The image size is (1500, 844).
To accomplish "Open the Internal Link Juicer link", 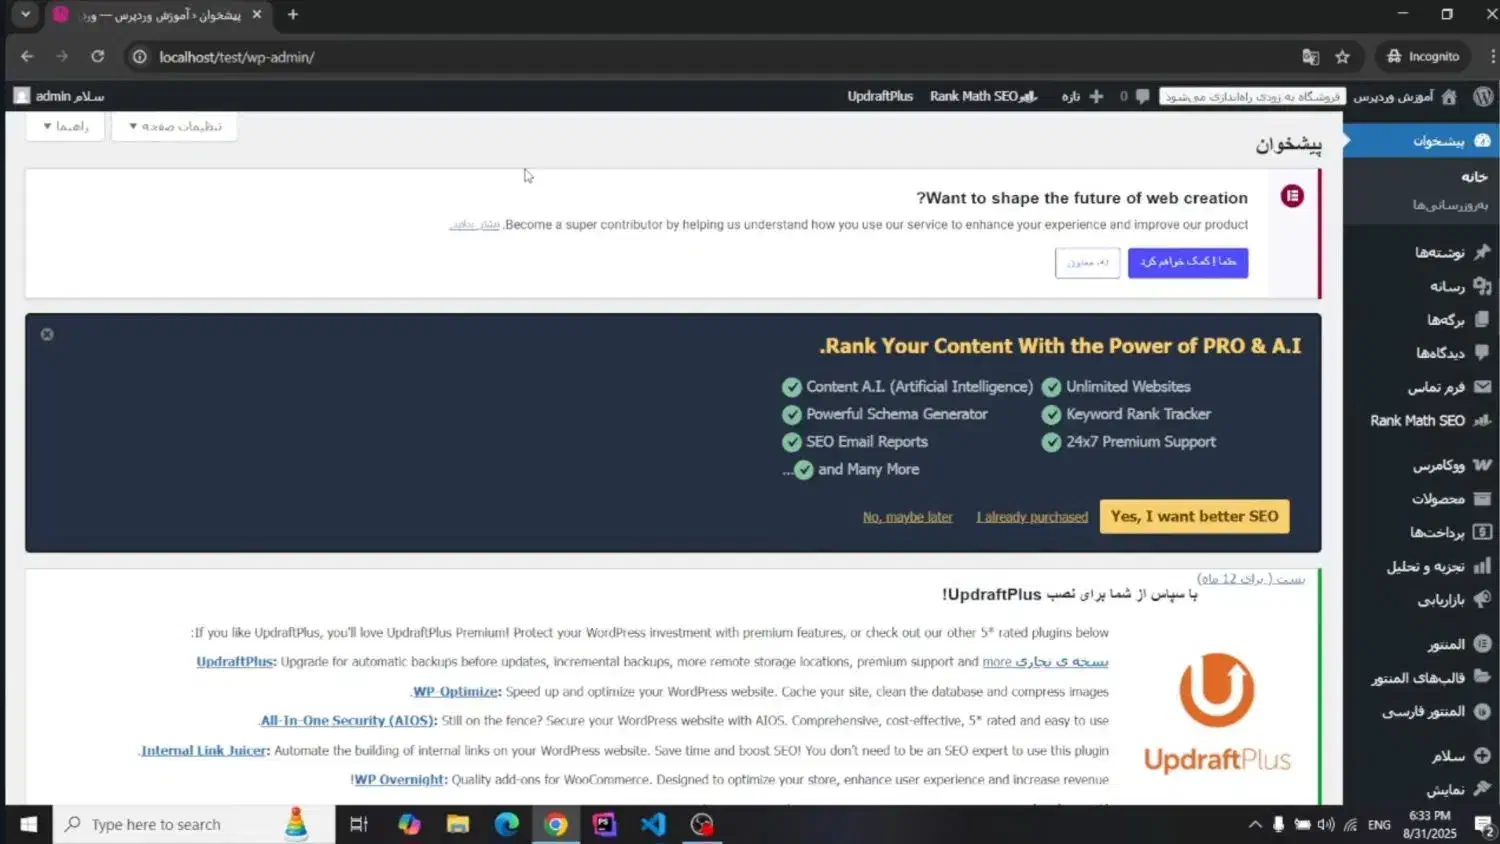I will point(204,751).
